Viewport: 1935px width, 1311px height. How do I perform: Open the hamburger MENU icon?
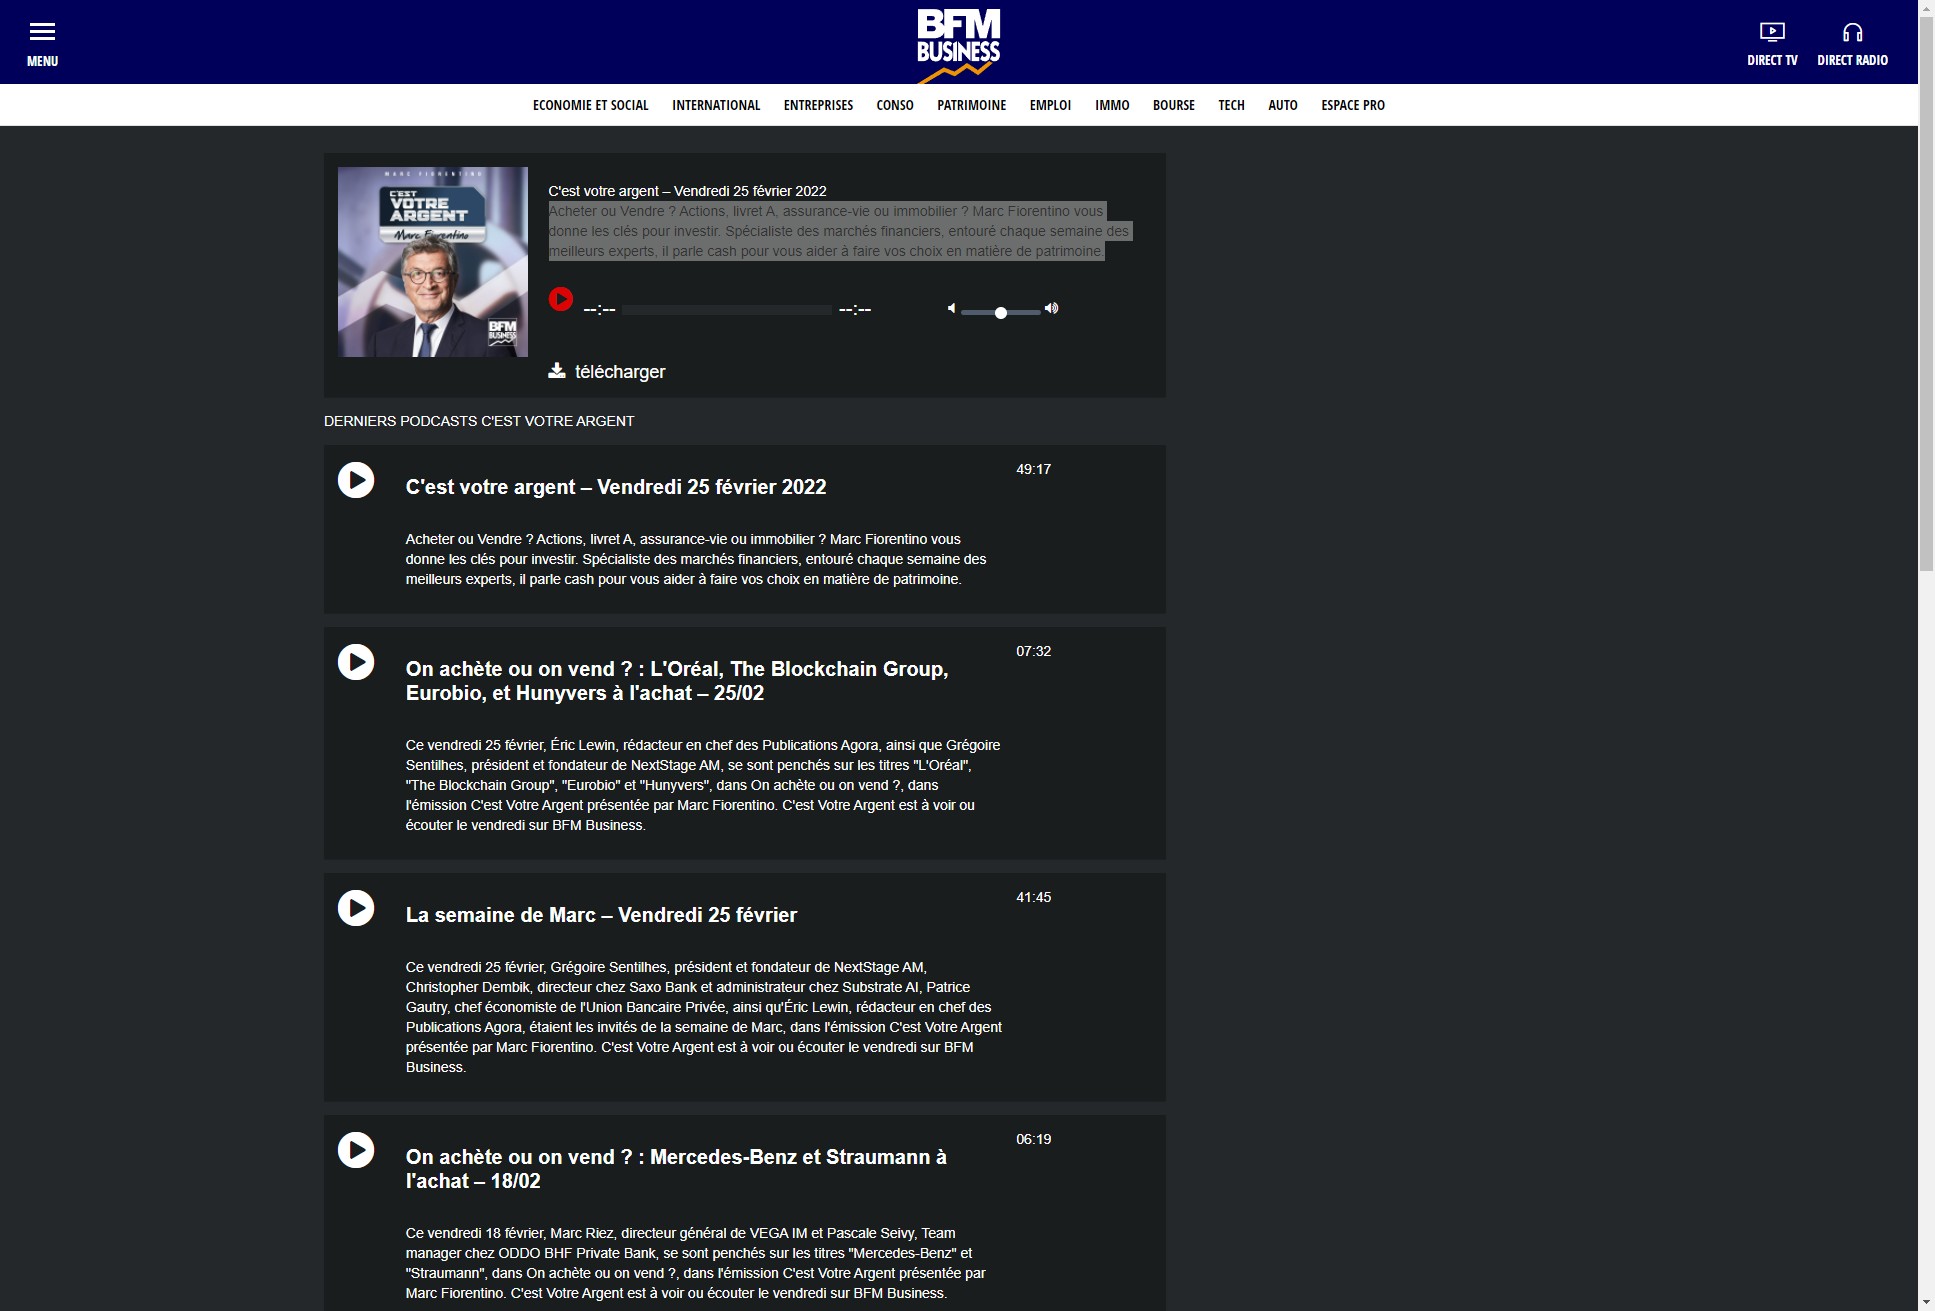(42, 32)
